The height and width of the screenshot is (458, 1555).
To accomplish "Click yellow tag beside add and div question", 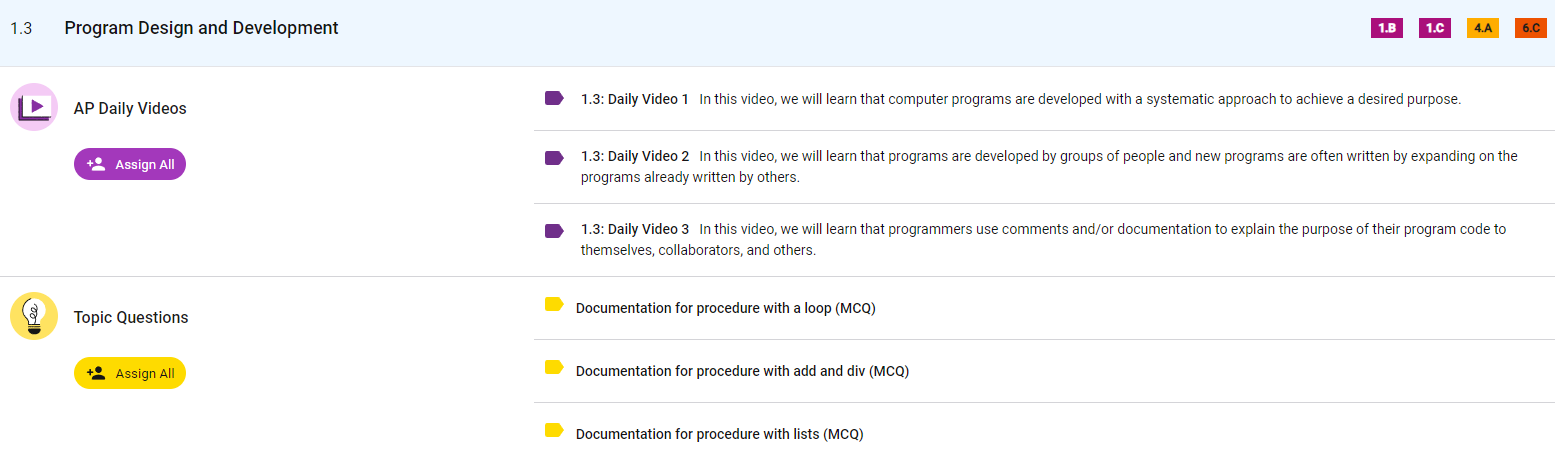I will coord(554,367).
